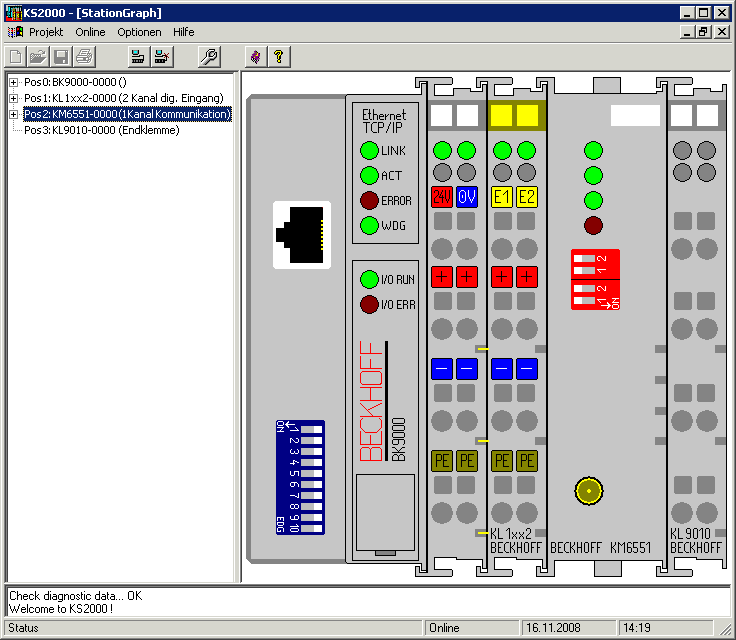Click the Ethernet TCP/IP label on the coupler
This screenshot has height=640, width=736.
384,121
